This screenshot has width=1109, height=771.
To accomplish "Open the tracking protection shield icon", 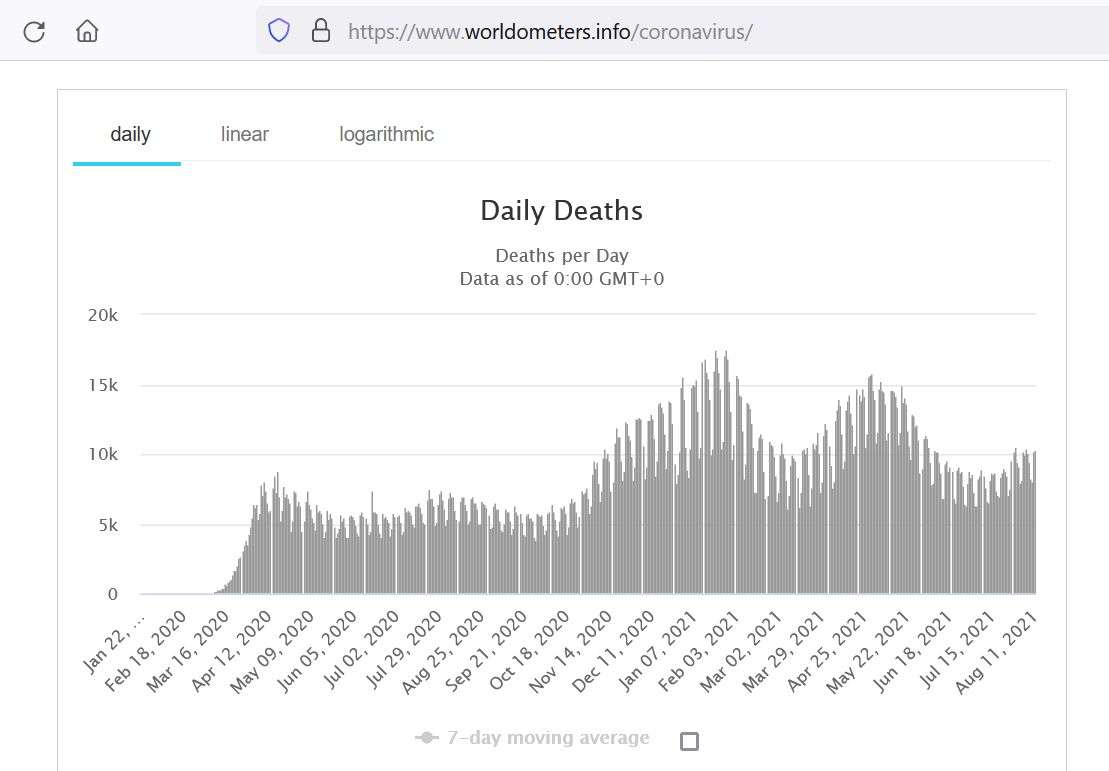I will click(279, 31).
